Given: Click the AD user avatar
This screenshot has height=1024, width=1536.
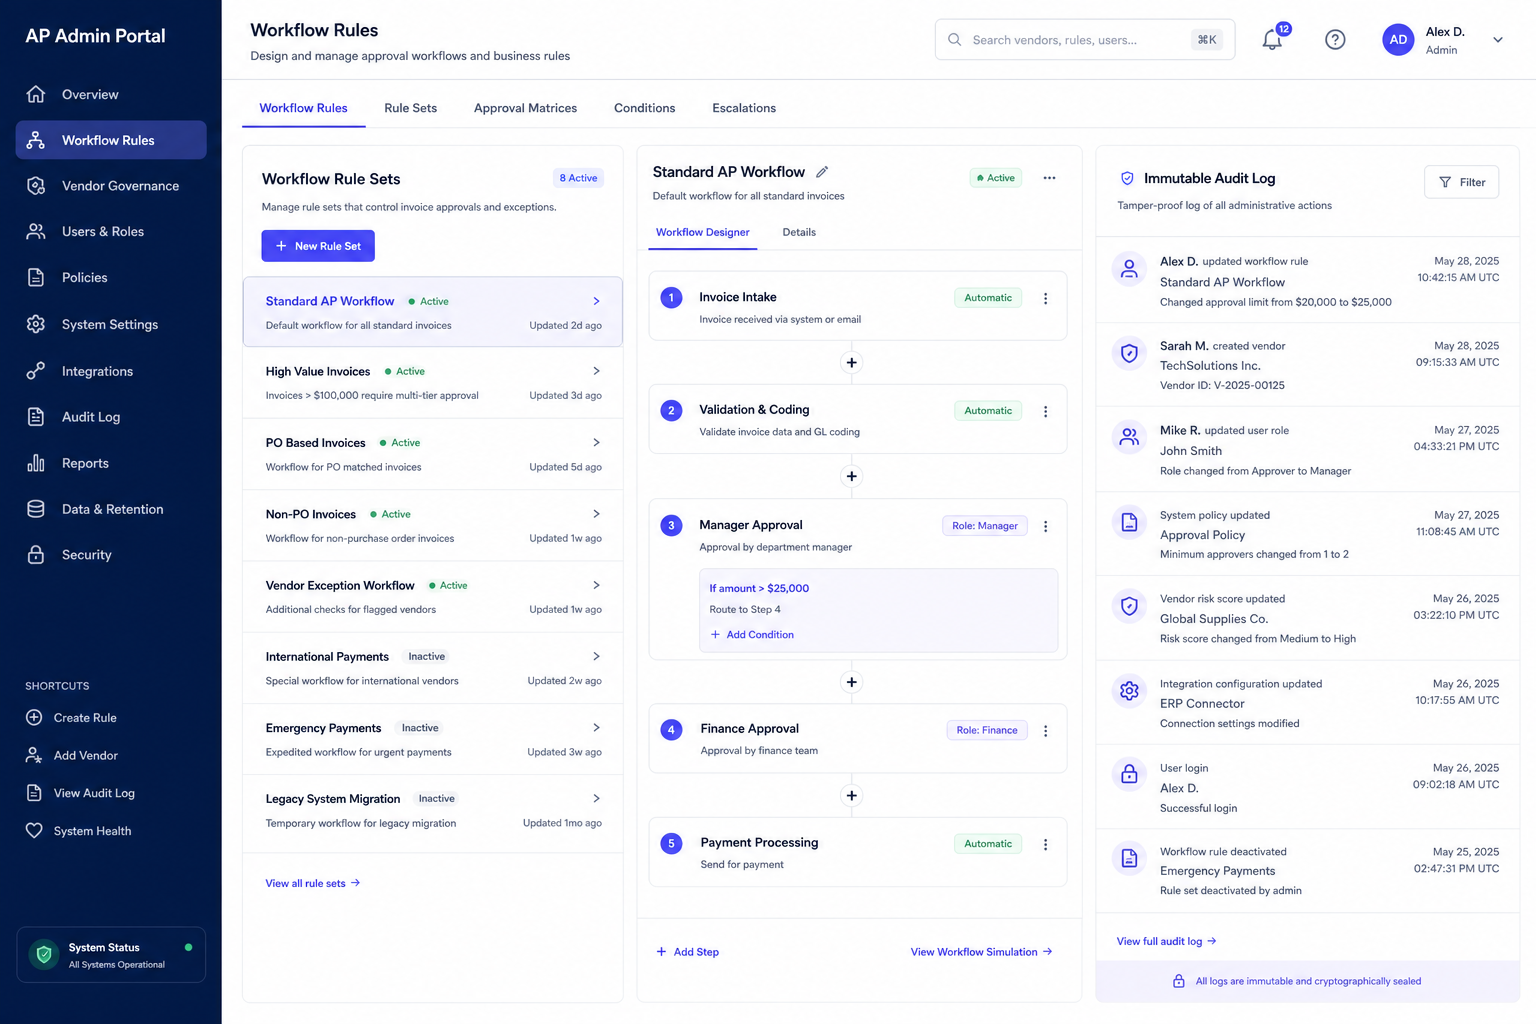Looking at the screenshot, I should (x=1398, y=40).
